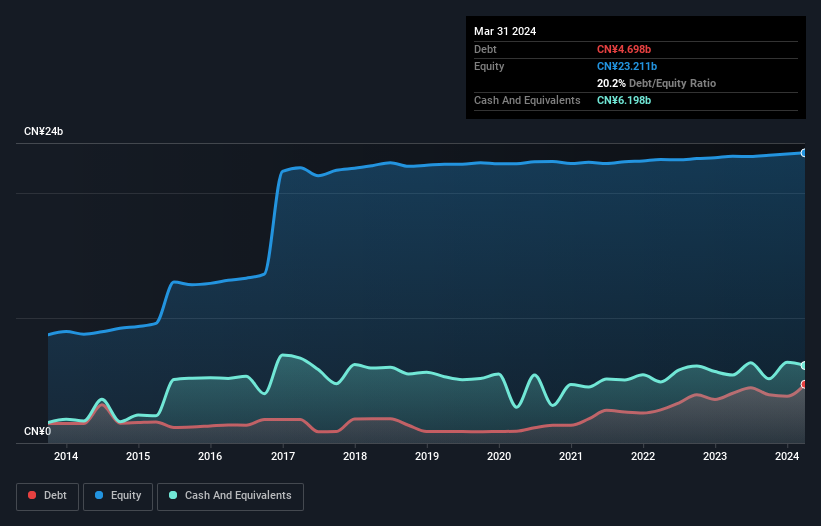Click the Debt row label in tooltip

(485, 49)
